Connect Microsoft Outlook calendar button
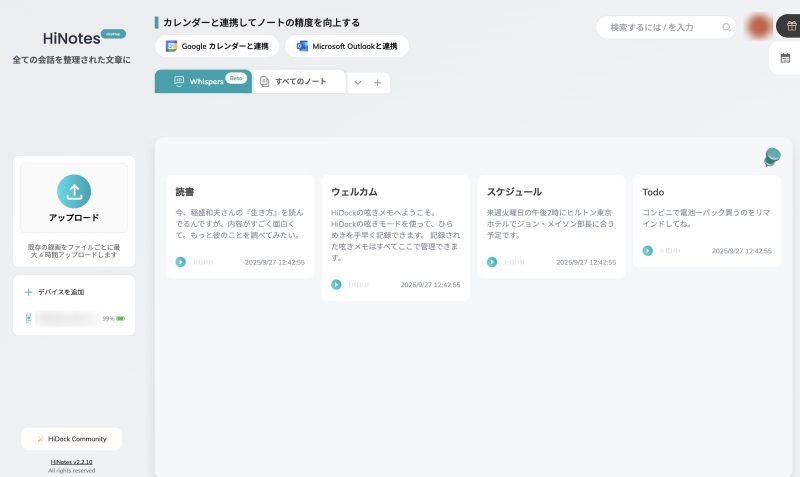 [x=346, y=46]
